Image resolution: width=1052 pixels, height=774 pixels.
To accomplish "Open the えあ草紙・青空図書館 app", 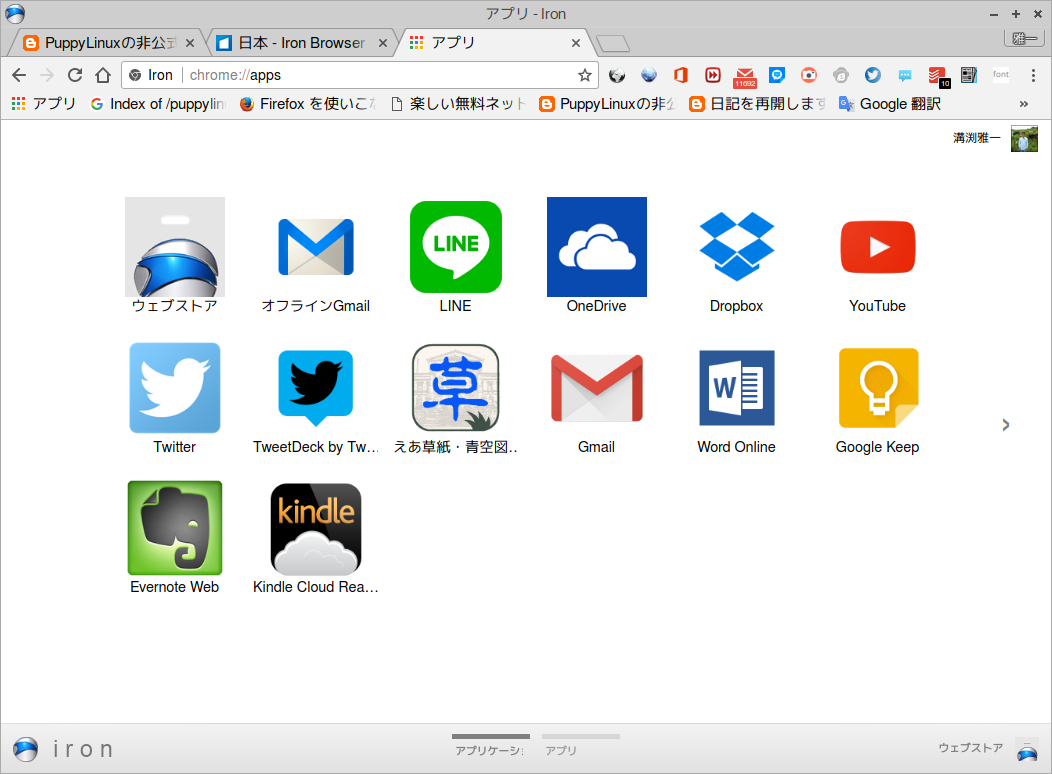I will tap(456, 388).
